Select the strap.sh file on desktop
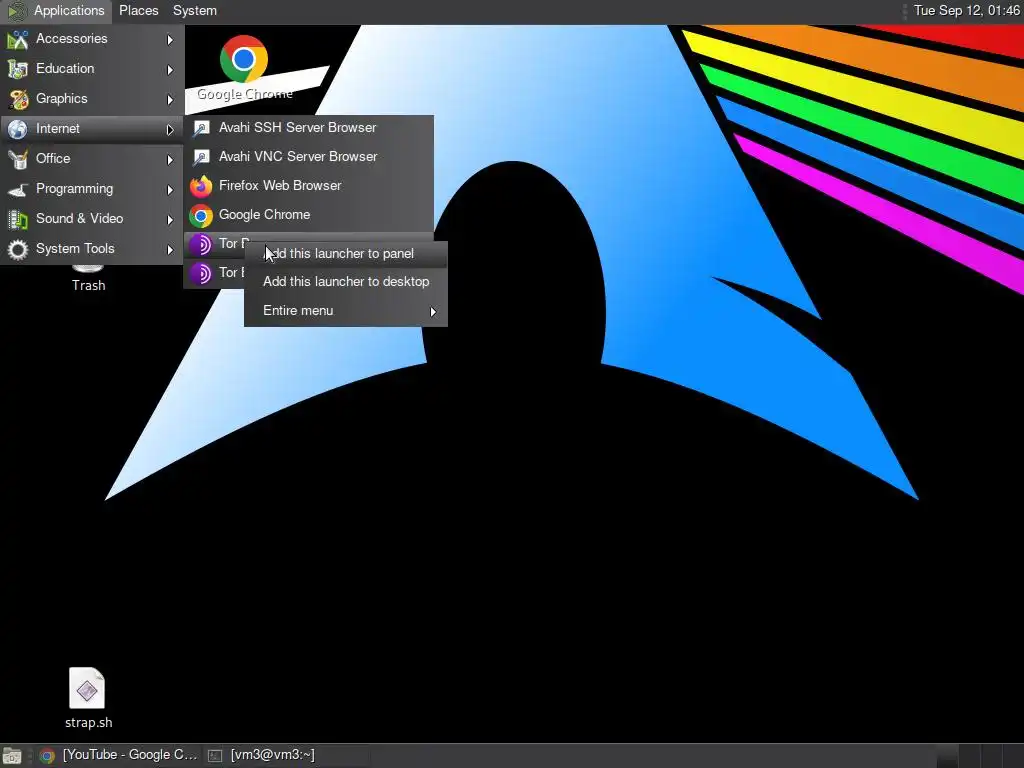 pos(88,698)
